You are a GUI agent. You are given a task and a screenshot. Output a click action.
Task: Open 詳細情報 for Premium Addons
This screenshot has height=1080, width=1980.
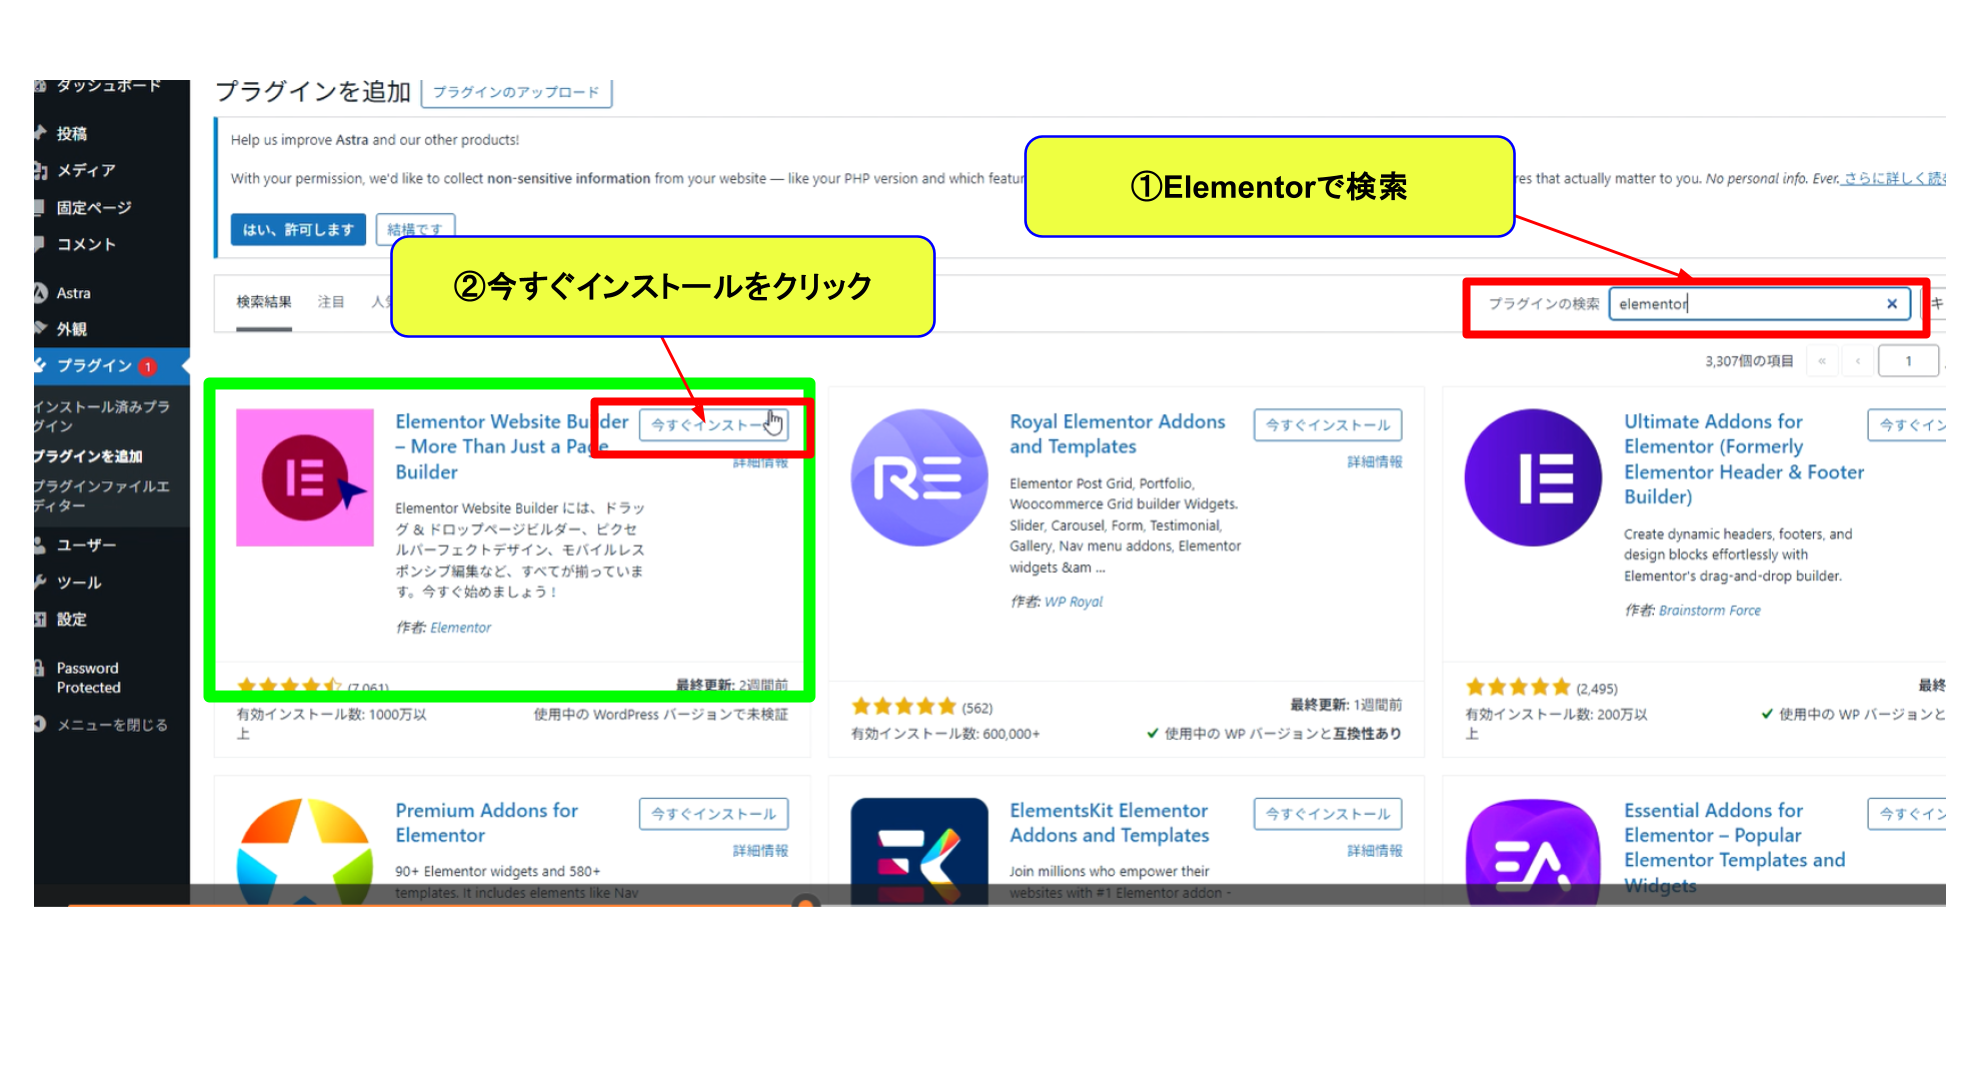point(760,851)
